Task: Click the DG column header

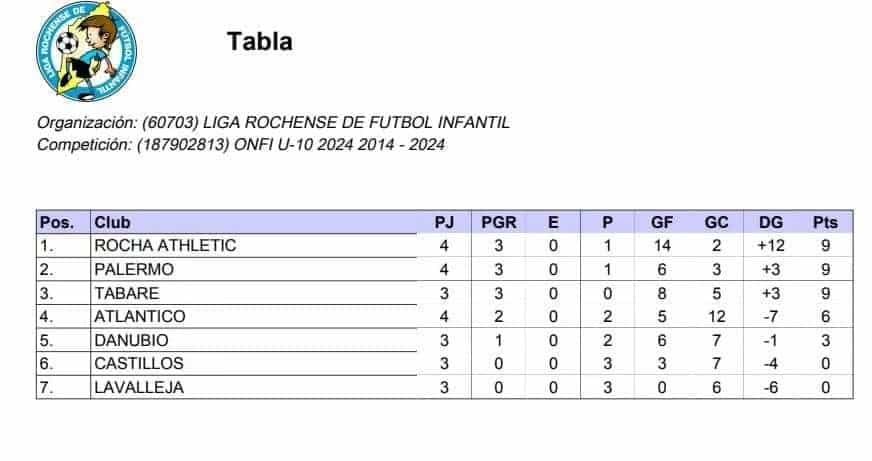Action: point(771,222)
